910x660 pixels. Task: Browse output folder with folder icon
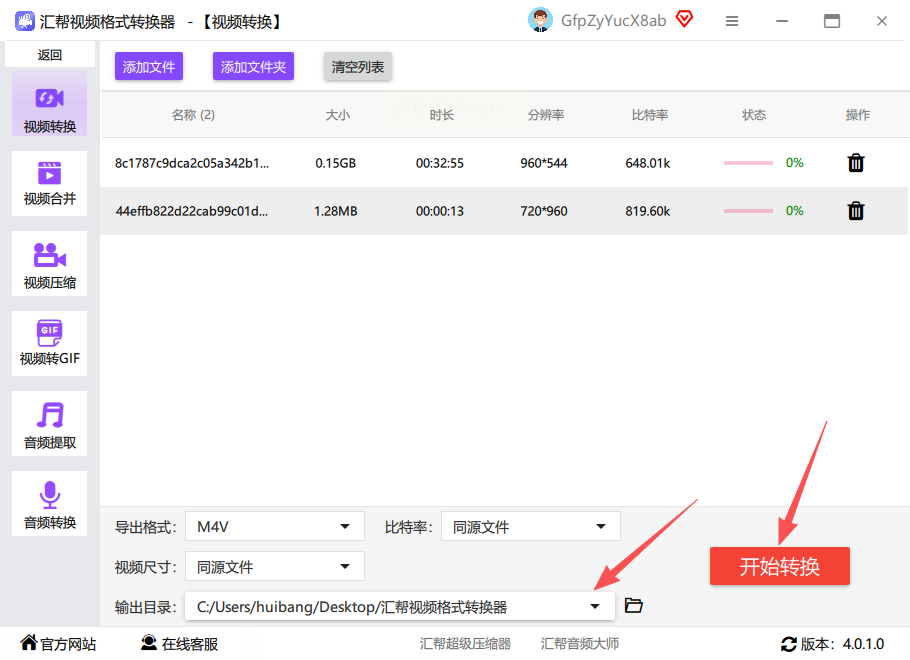pos(633,606)
